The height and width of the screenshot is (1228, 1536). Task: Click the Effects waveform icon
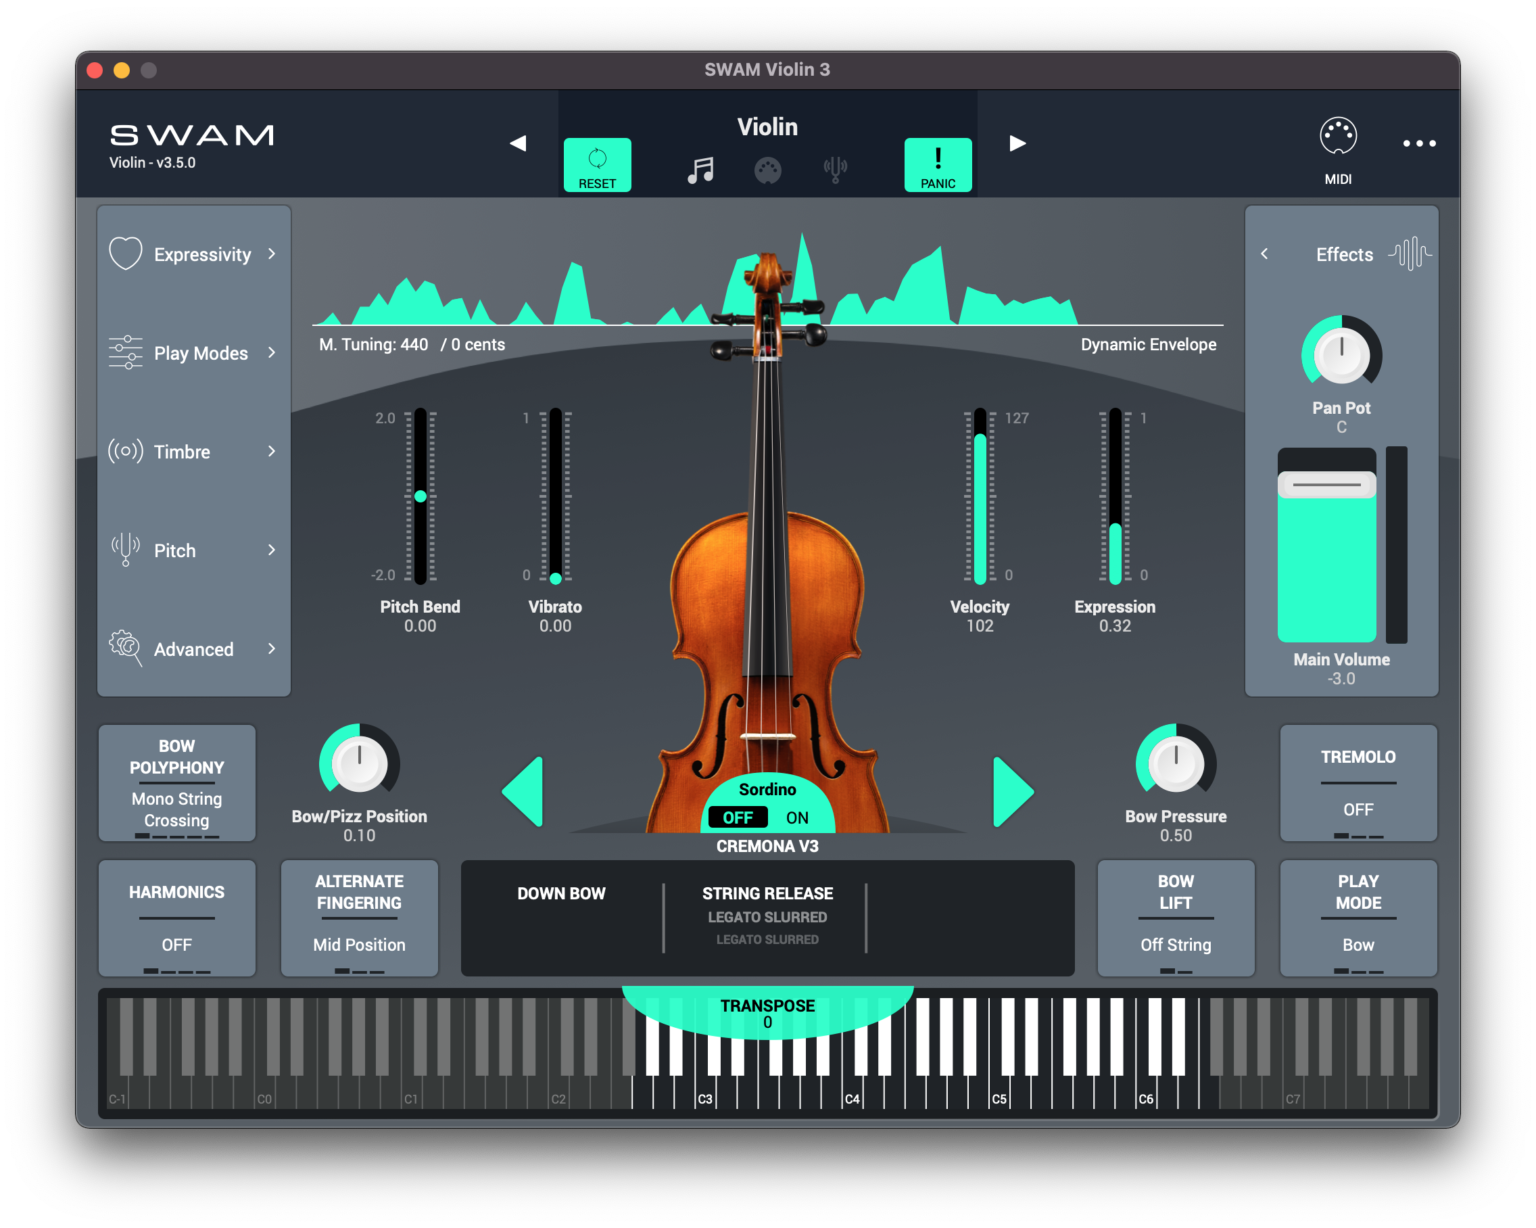click(x=1410, y=254)
